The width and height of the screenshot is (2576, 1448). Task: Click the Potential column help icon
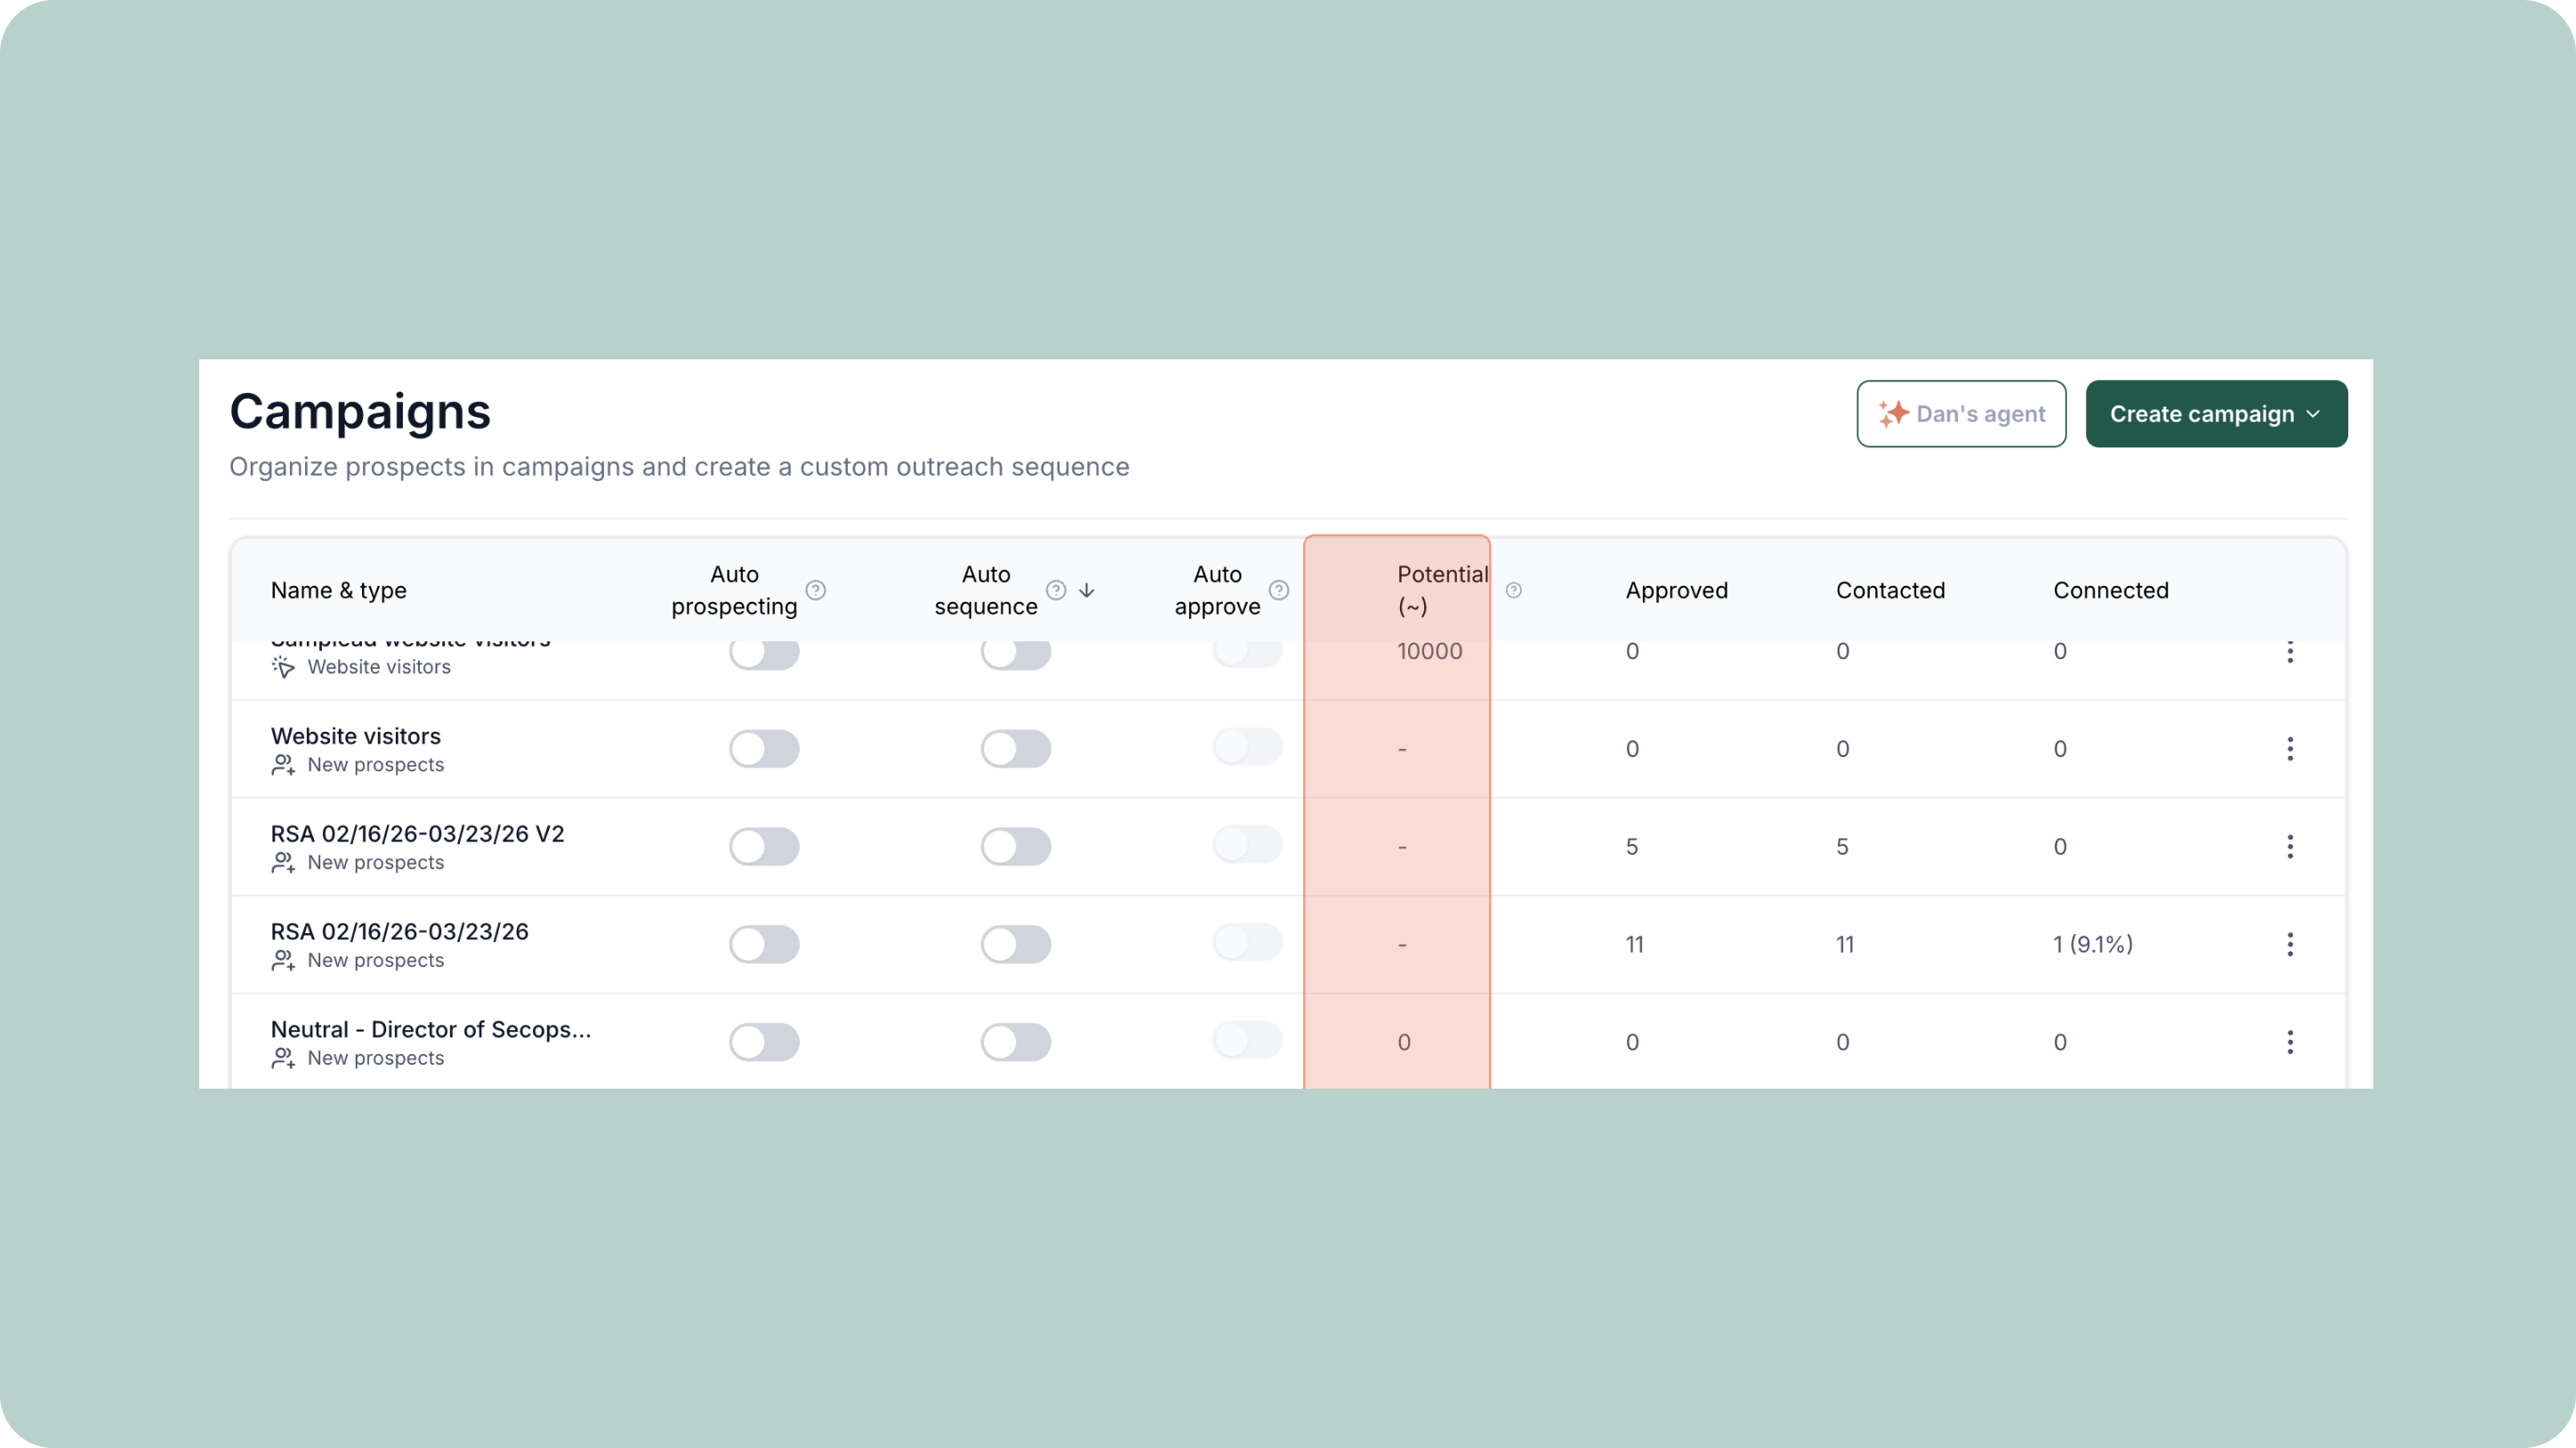pyautogui.click(x=1514, y=590)
